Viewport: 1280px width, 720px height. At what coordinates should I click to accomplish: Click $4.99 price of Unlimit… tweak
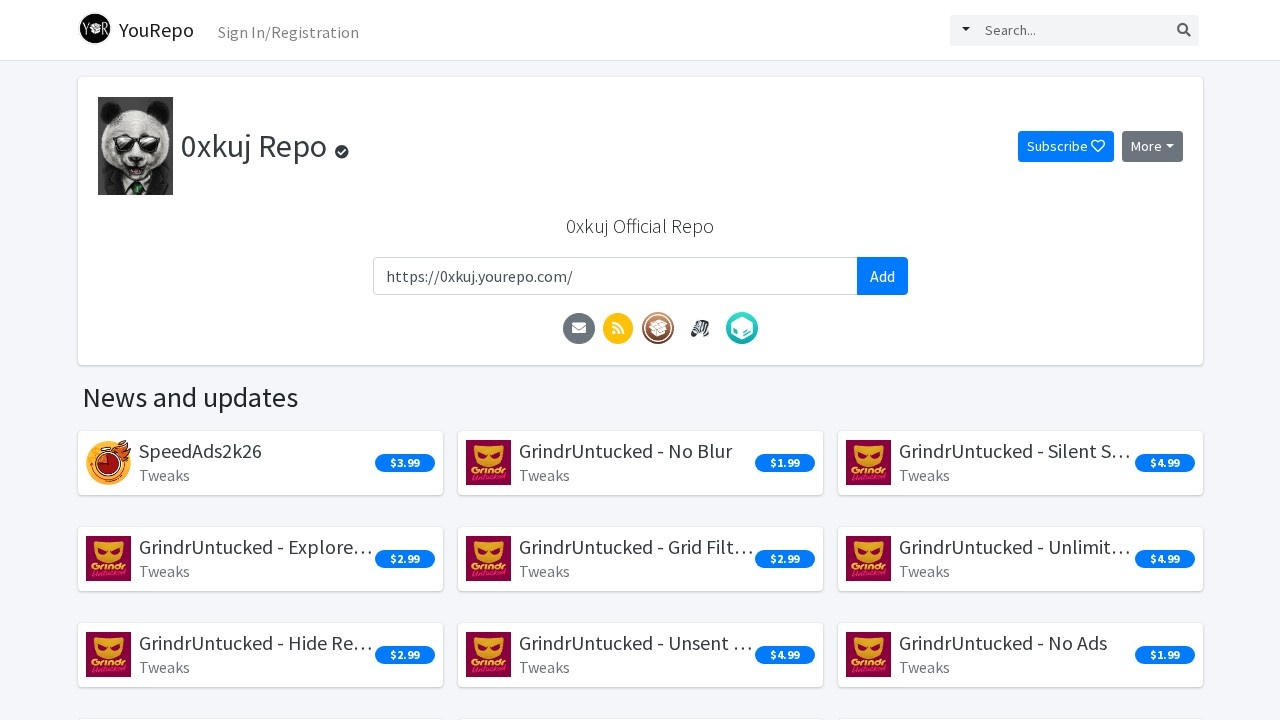tap(1165, 559)
